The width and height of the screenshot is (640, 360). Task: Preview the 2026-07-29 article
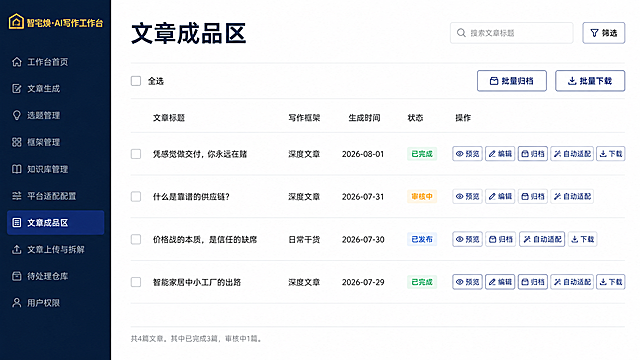coord(467,282)
